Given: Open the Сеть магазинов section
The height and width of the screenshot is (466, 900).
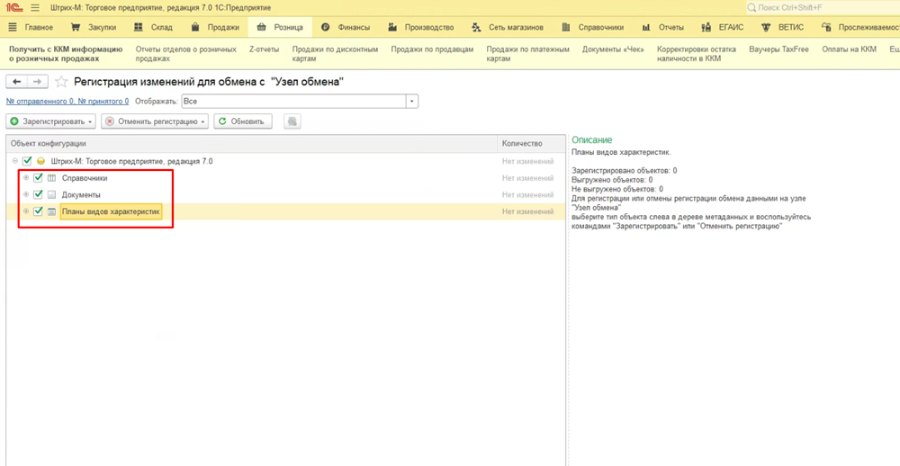Looking at the screenshot, I should click(507, 28).
